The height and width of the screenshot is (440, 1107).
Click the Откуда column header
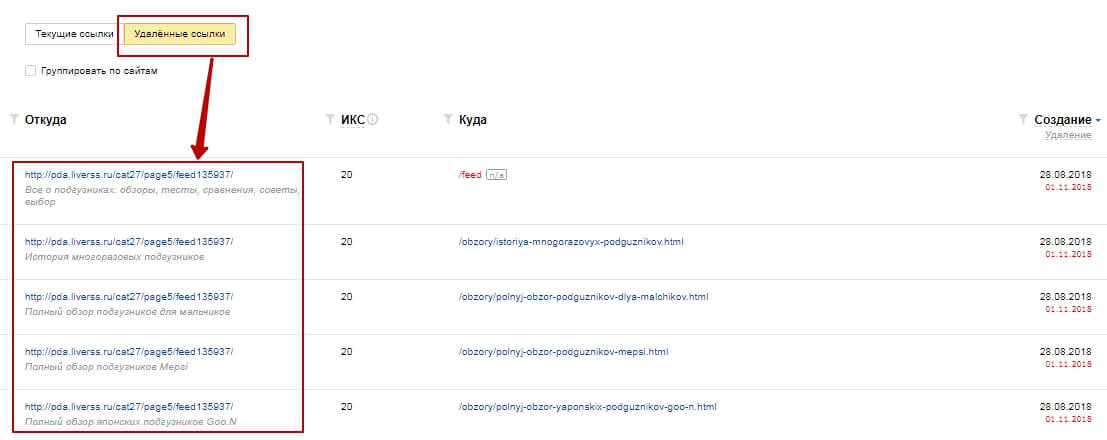(x=46, y=120)
